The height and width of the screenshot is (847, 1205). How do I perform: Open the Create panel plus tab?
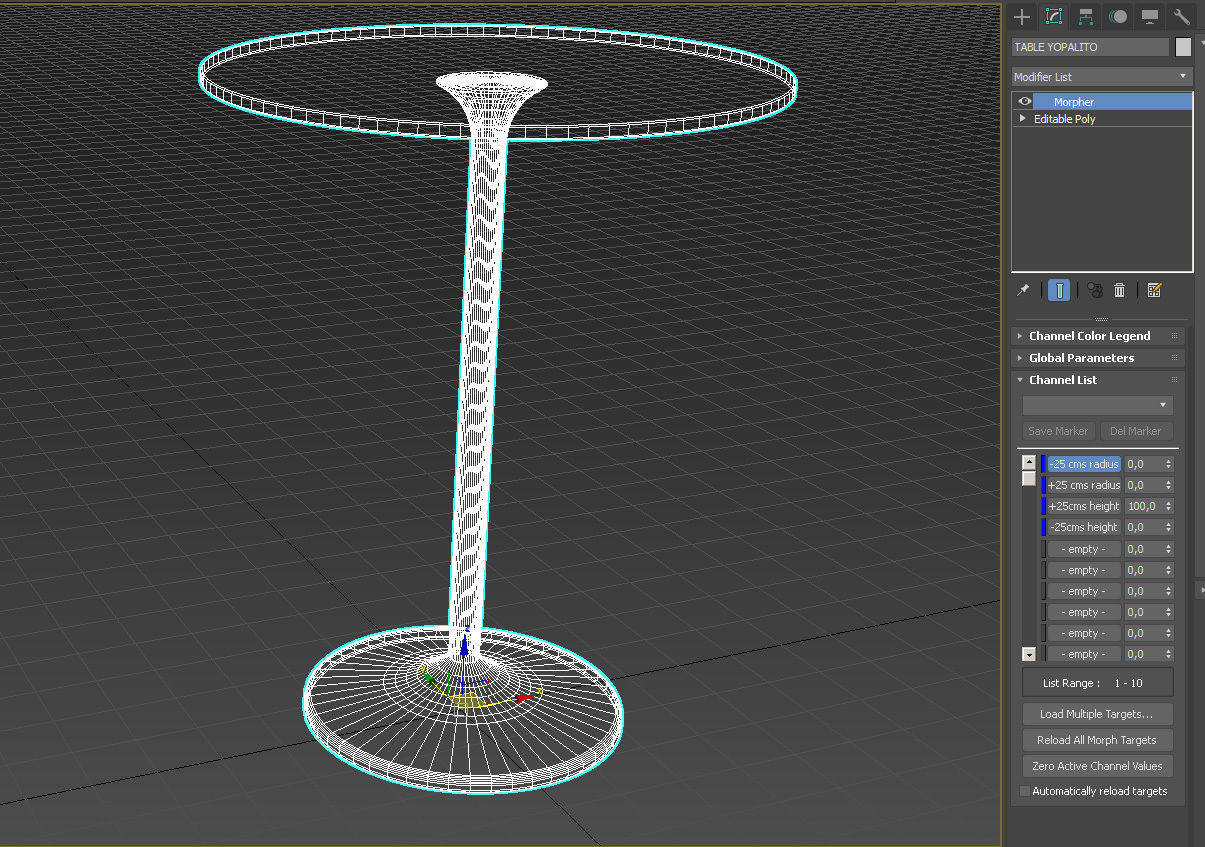tap(1021, 17)
